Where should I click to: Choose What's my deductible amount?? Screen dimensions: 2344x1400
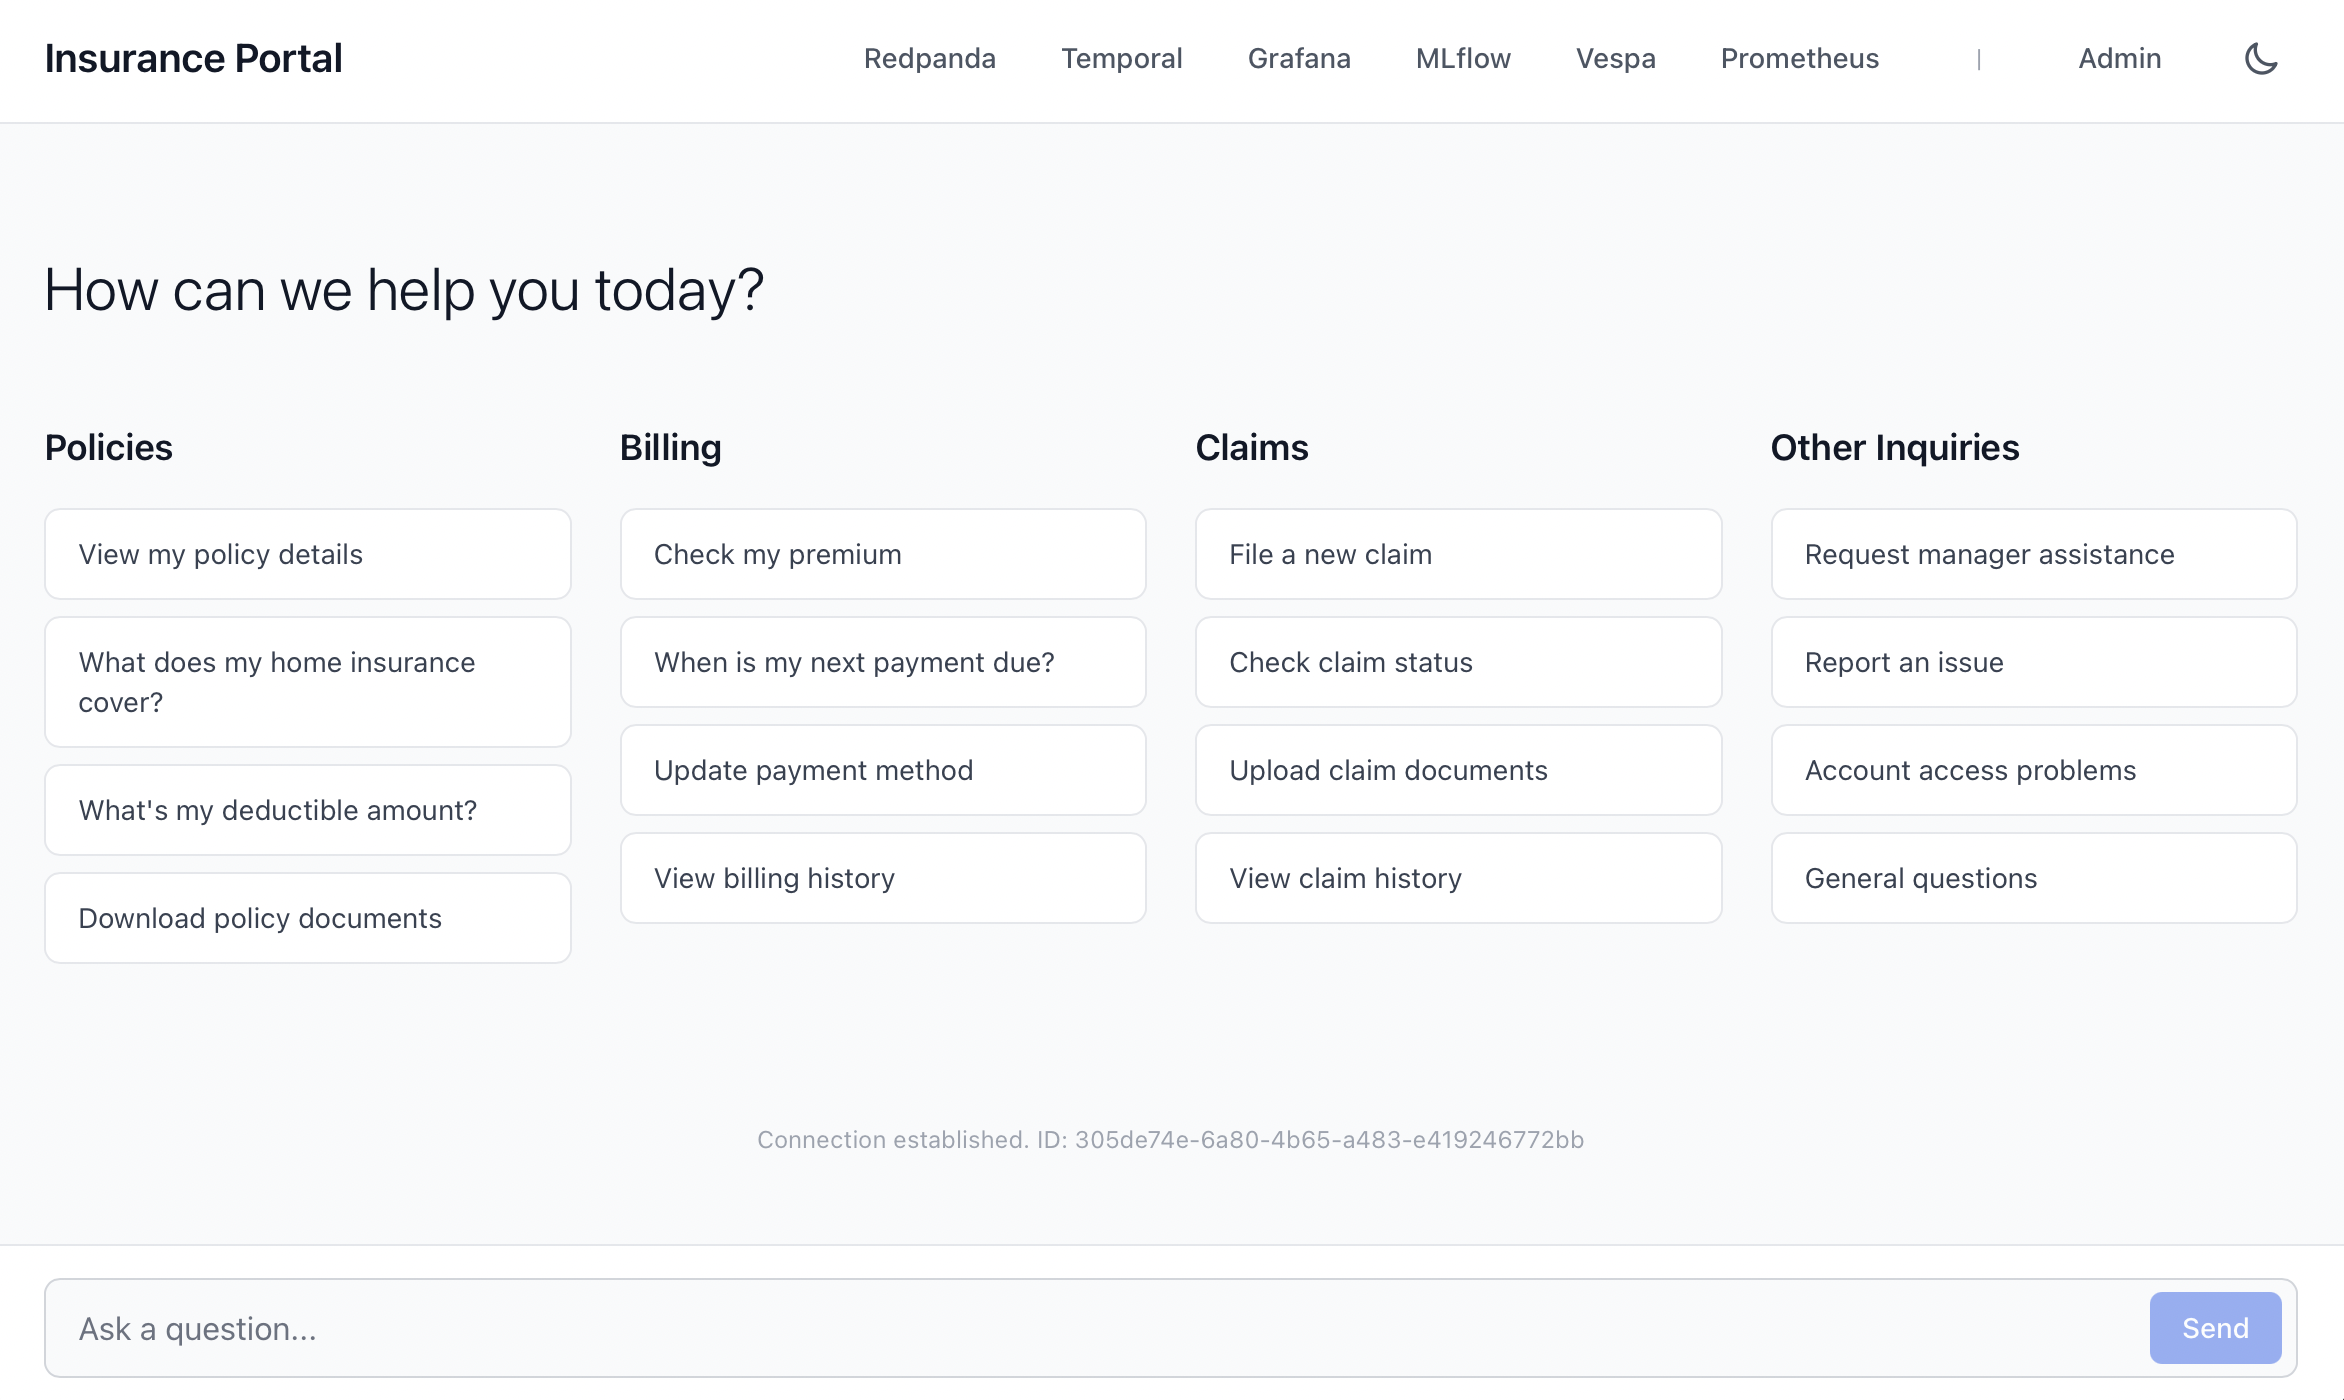308,810
